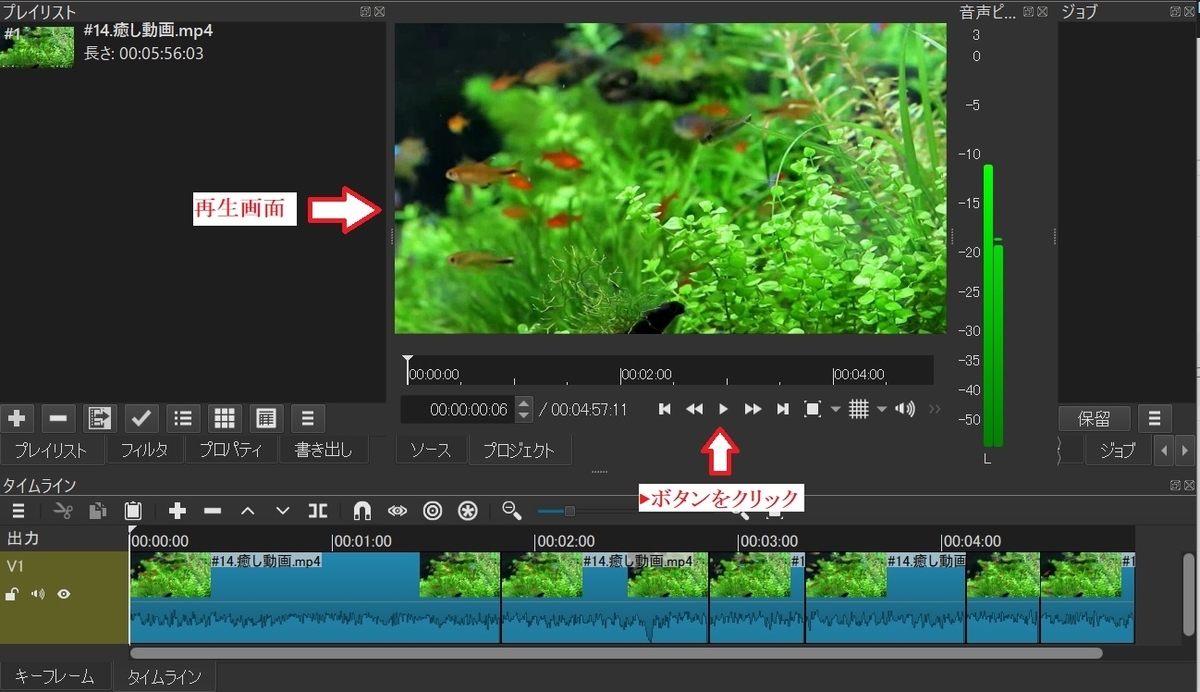Open the timeline hamburger menu

tap(18, 511)
